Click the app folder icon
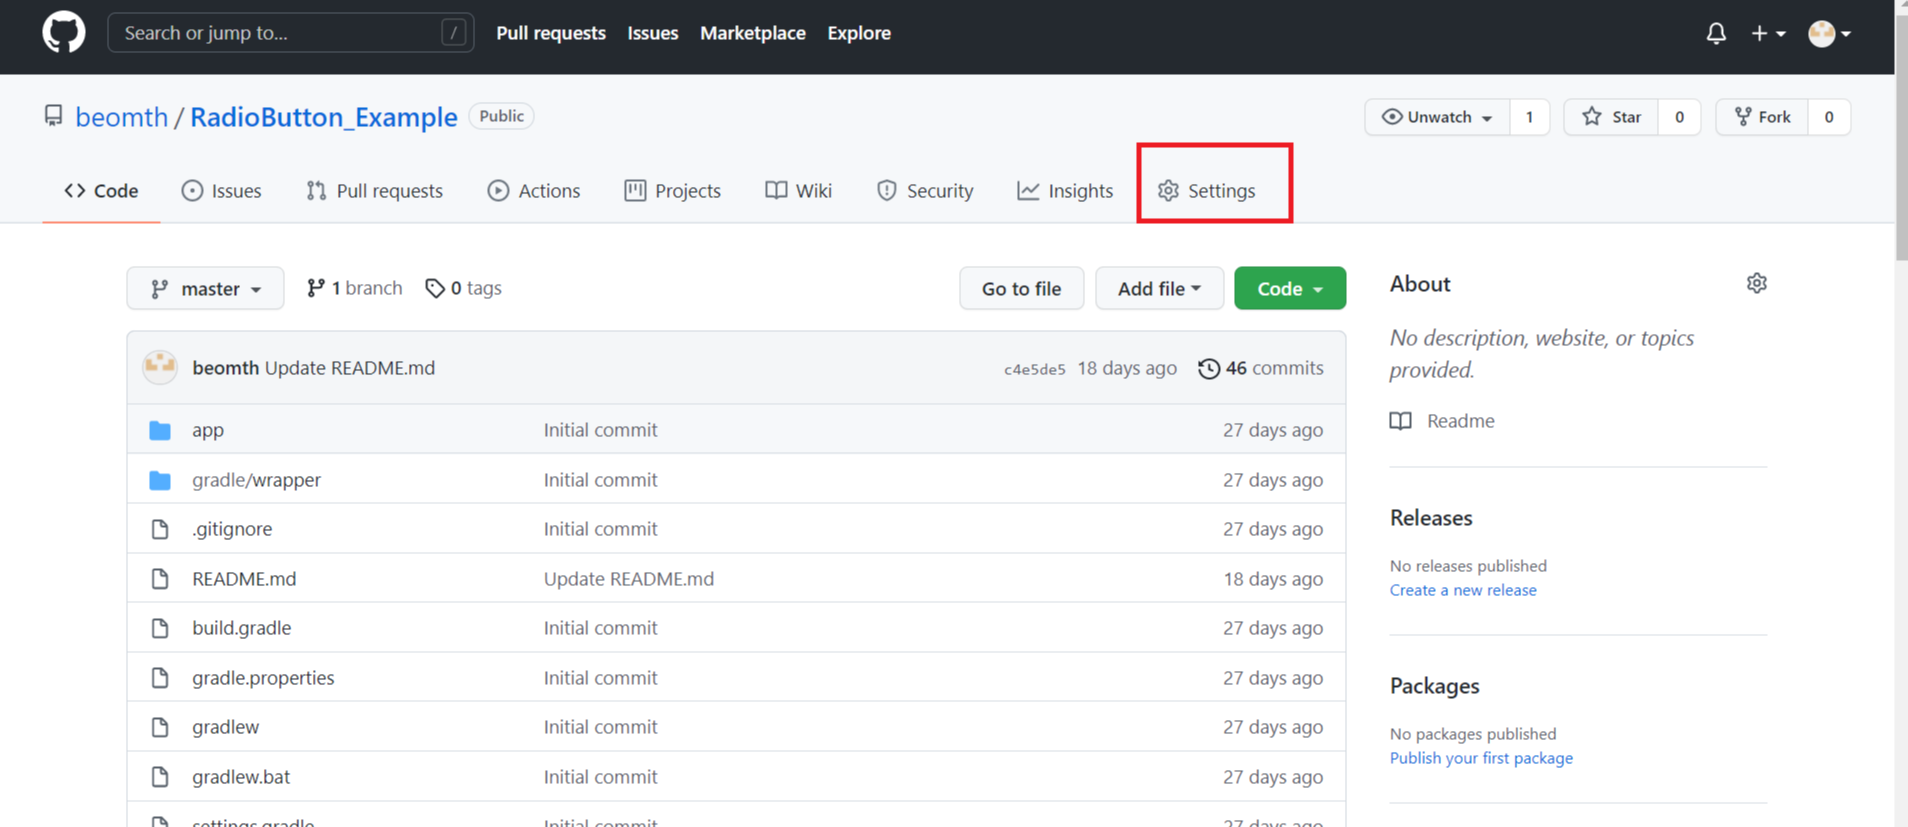1908x827 pixels. pos(160,430)
